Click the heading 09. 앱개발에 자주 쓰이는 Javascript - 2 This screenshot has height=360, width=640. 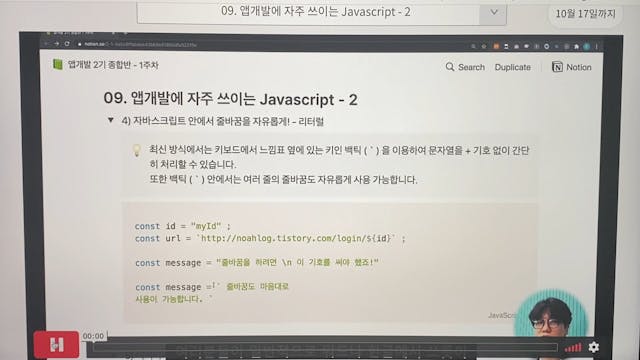[231, 99]
